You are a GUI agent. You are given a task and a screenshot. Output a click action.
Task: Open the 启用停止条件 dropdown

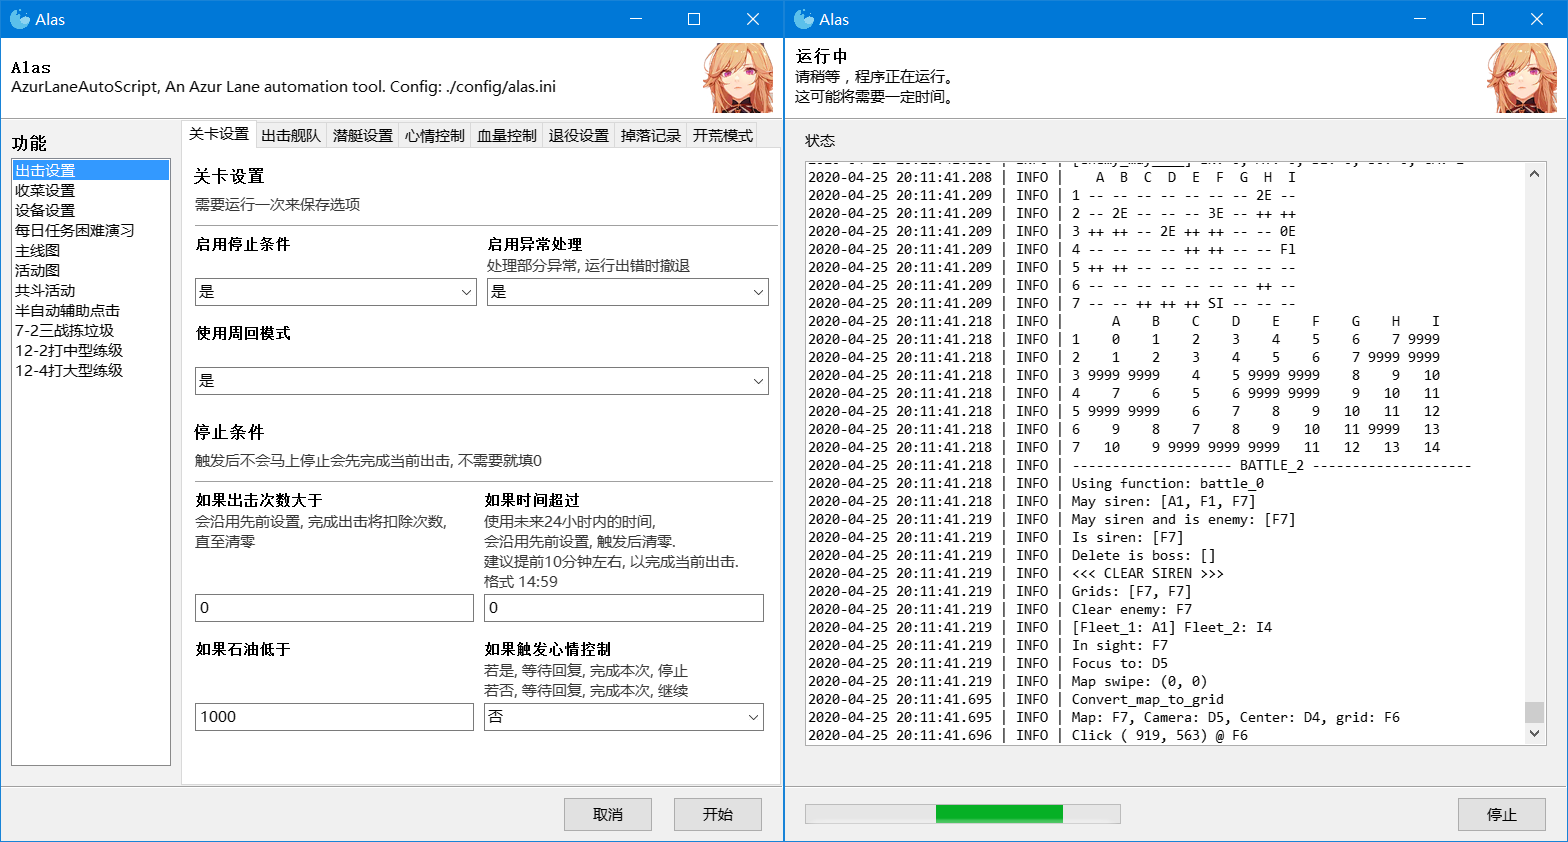click(335, 292)
